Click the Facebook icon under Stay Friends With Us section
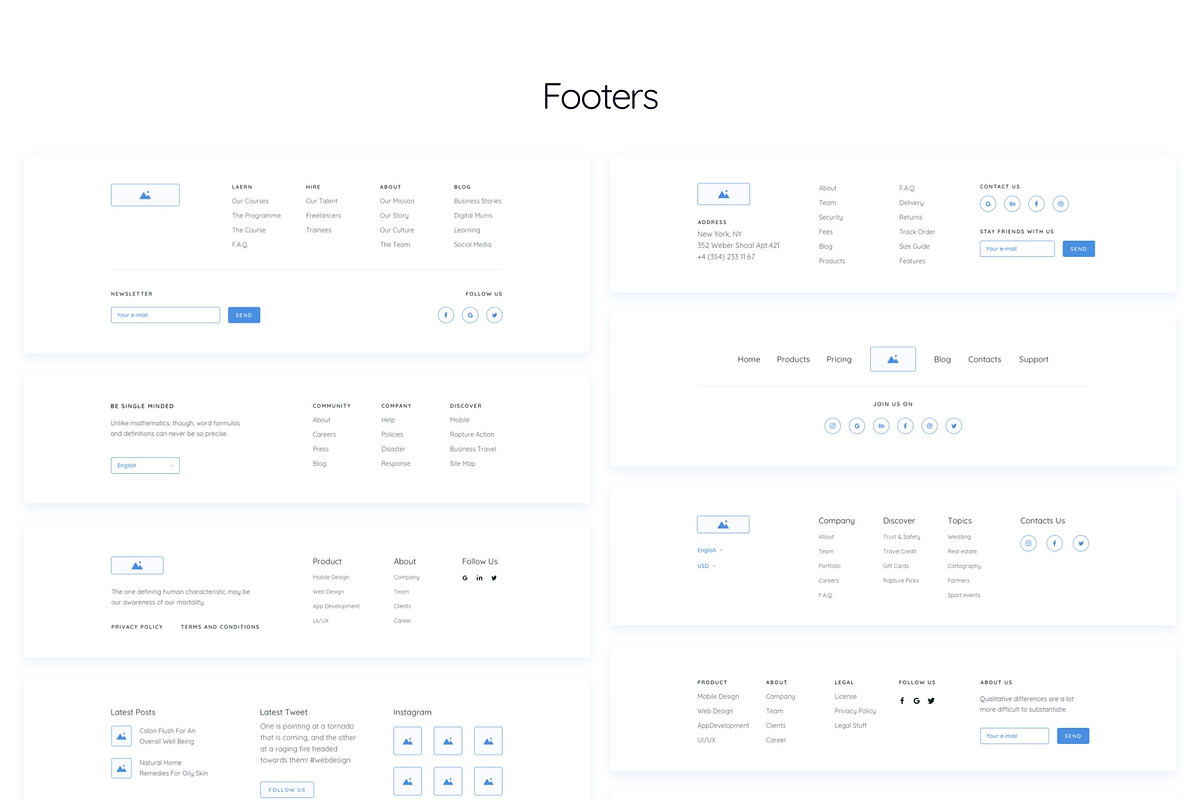The height and width of the screenshot is (800, 1200). point(1036,203)
